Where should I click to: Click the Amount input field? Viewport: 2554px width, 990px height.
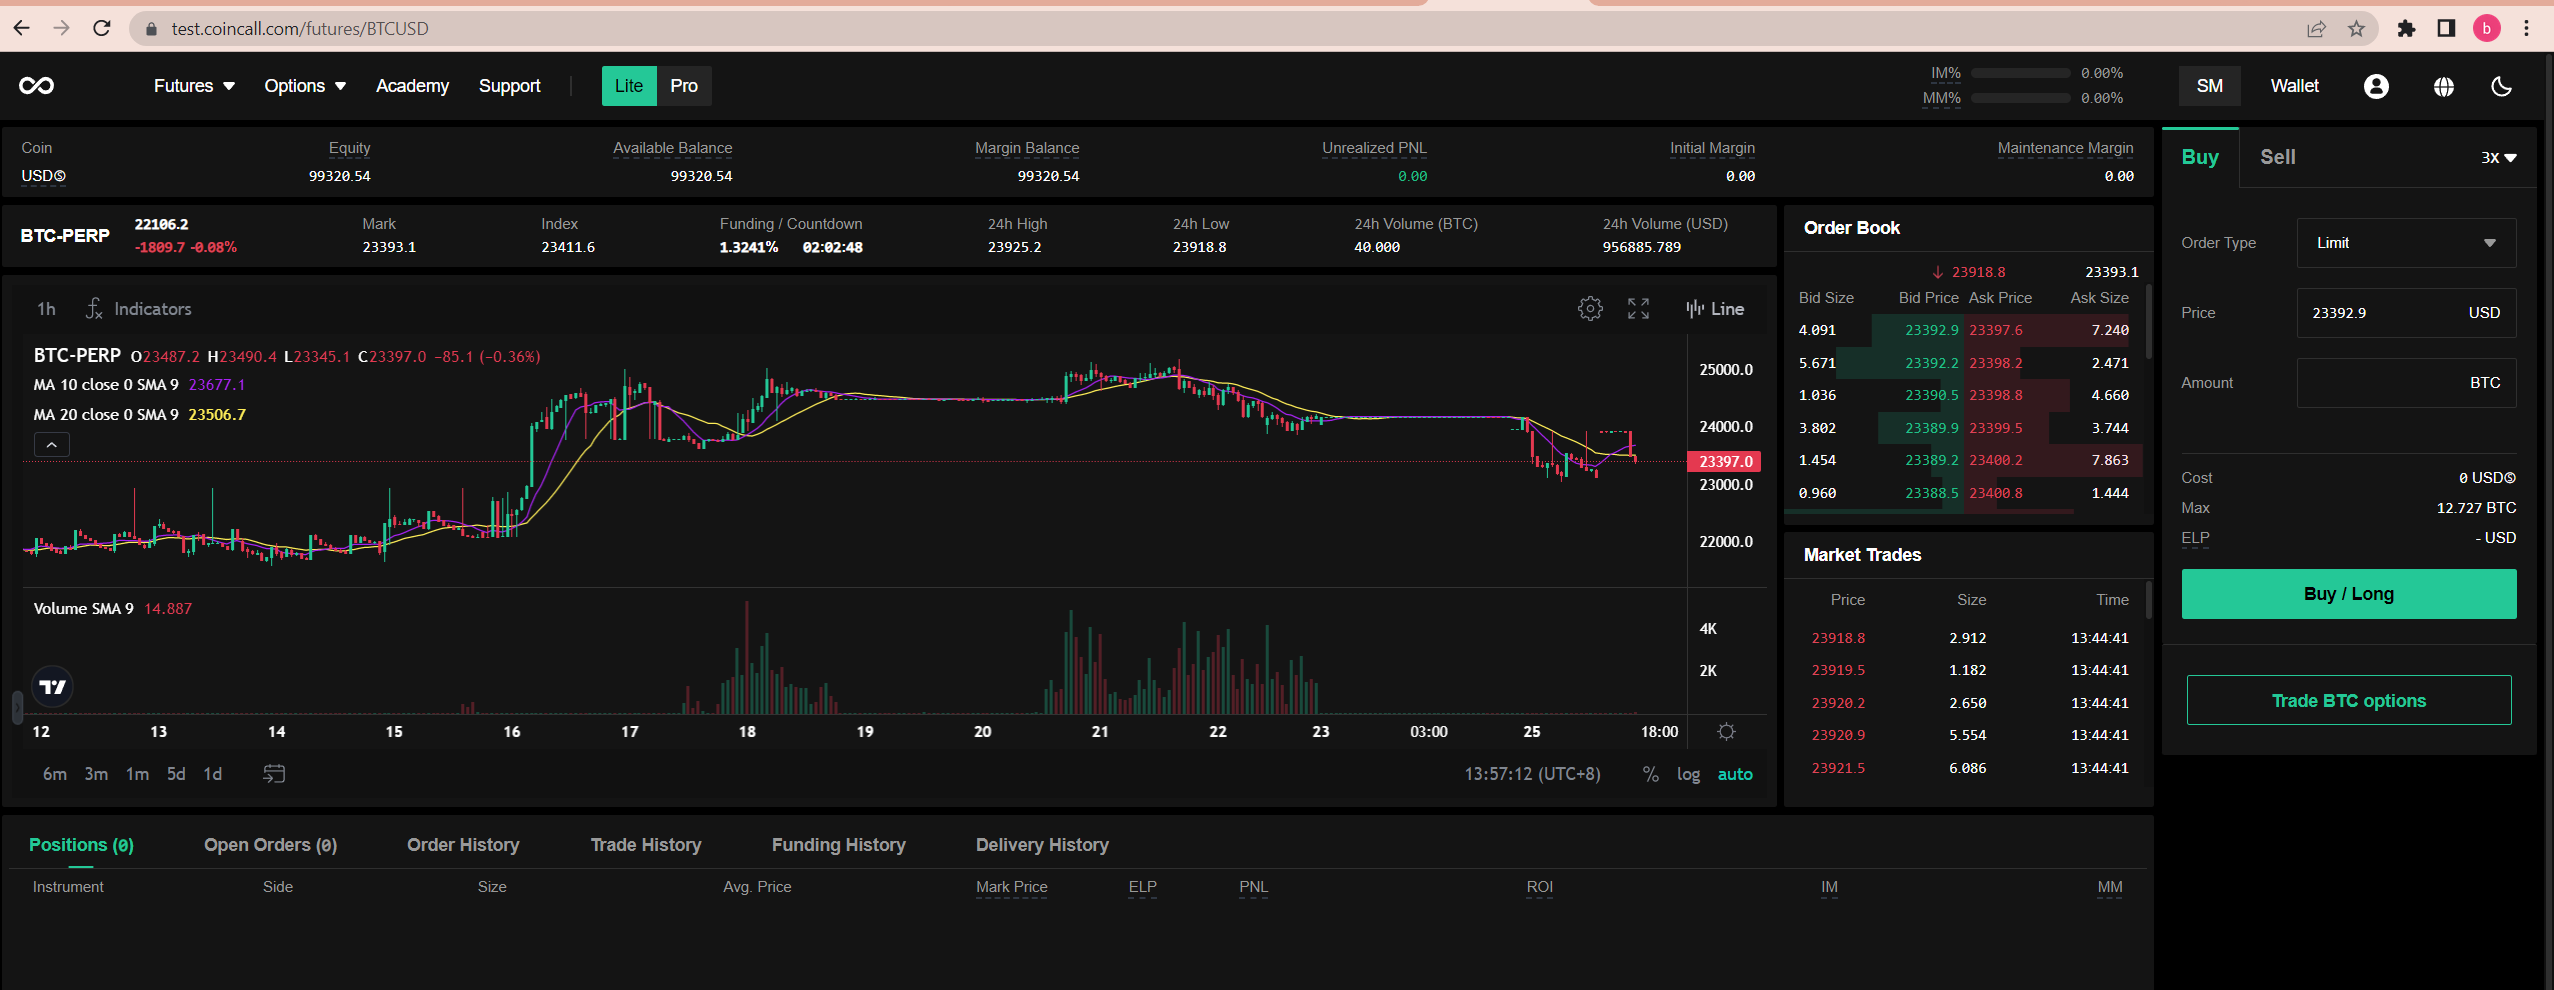coord(2405,383)
